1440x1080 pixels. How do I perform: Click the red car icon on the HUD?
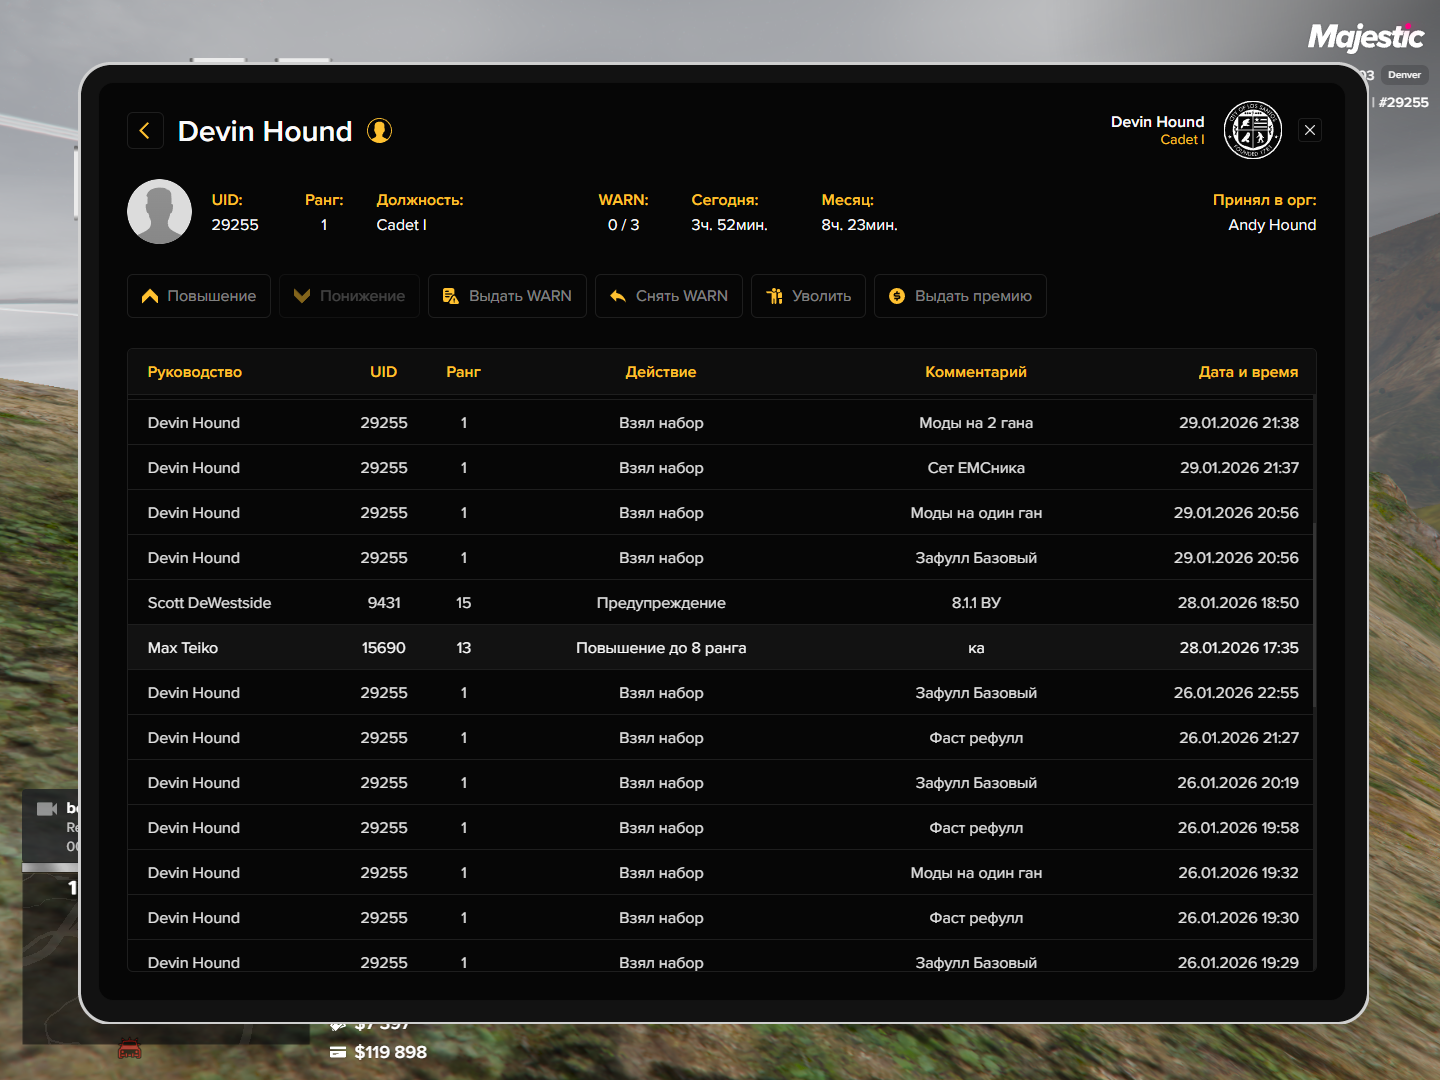pyautogui.click(x=130, y=1048)
